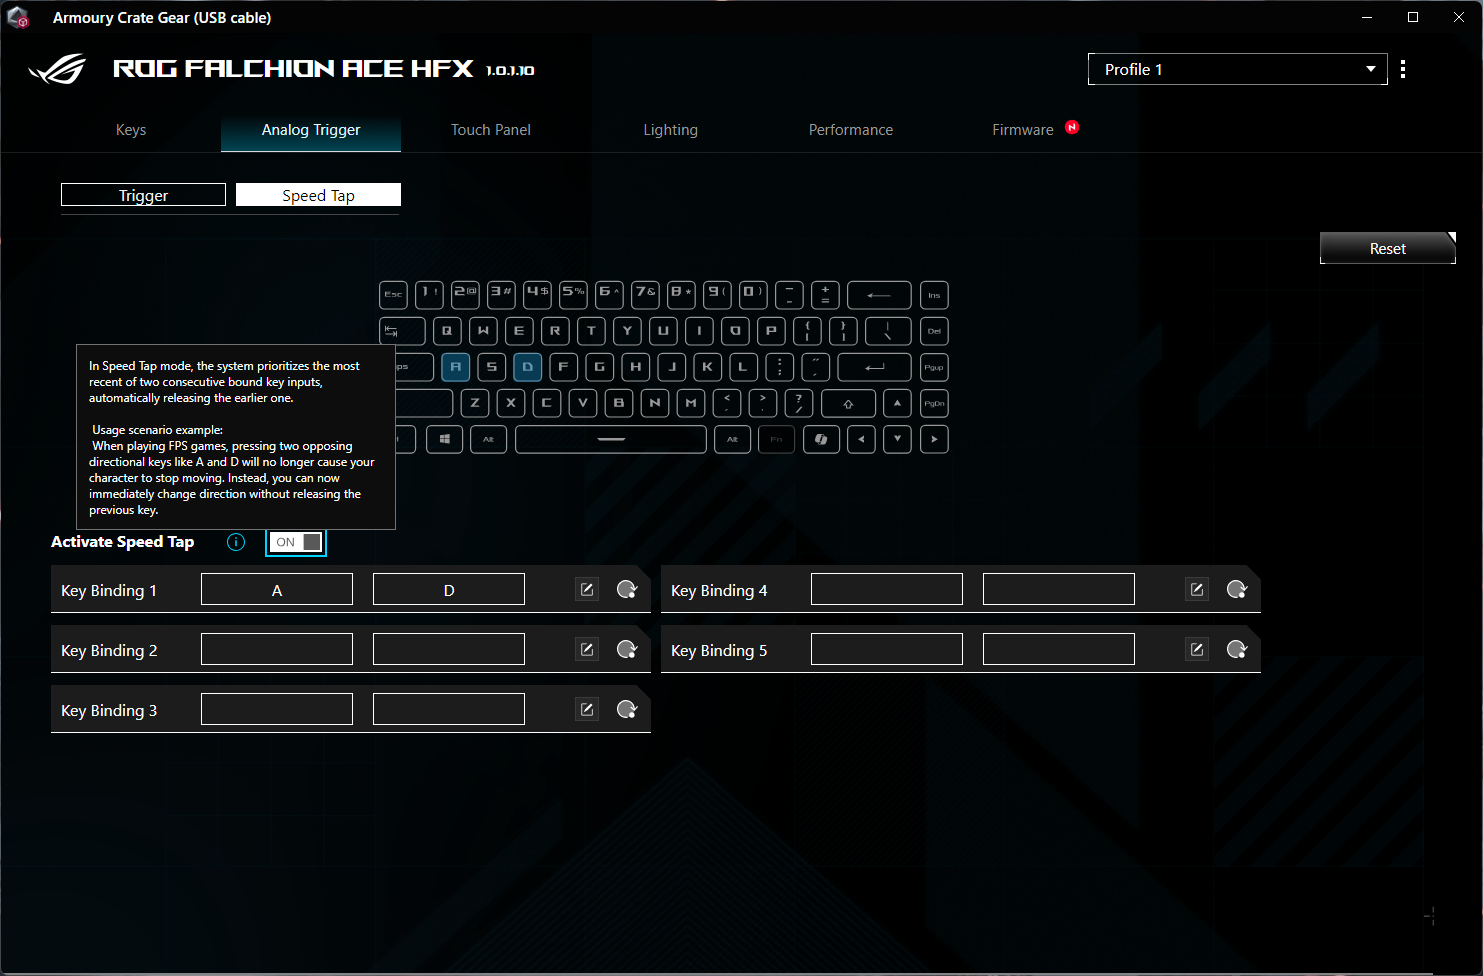Pick the Enter key on keyboard diagram
The image size is (1483, 976).
coord(874,367)
